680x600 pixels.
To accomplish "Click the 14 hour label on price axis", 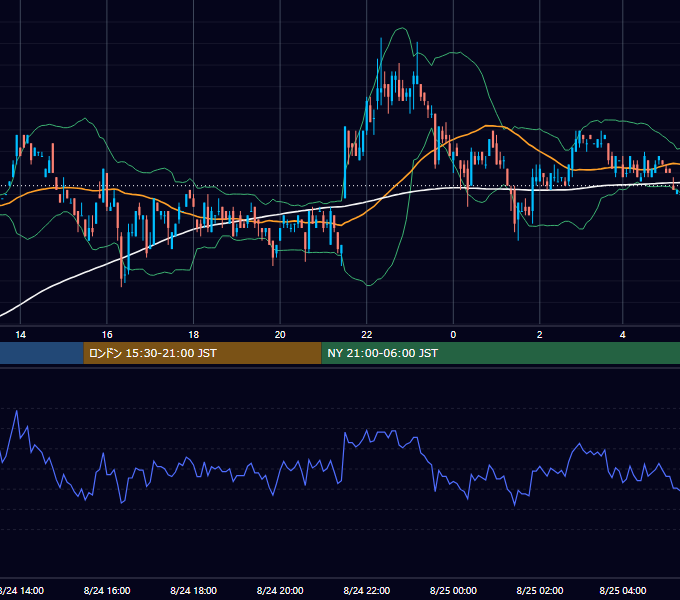I will pyautogui.click(x=20, y=335).
